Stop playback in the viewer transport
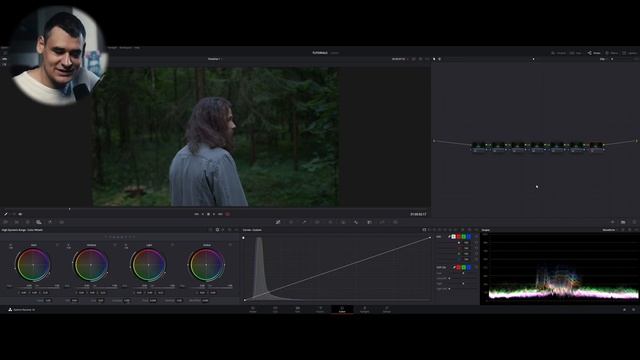640x360 pixels. 208,214
